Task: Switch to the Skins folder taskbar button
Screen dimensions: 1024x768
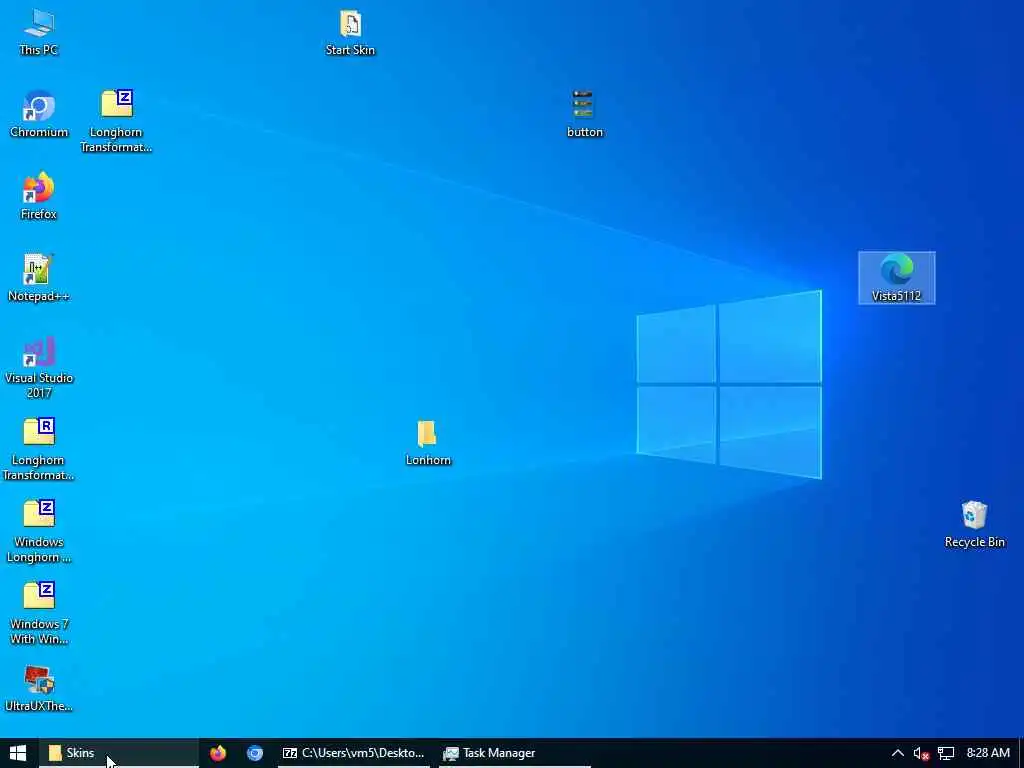Action: click(x=119, y=753)
